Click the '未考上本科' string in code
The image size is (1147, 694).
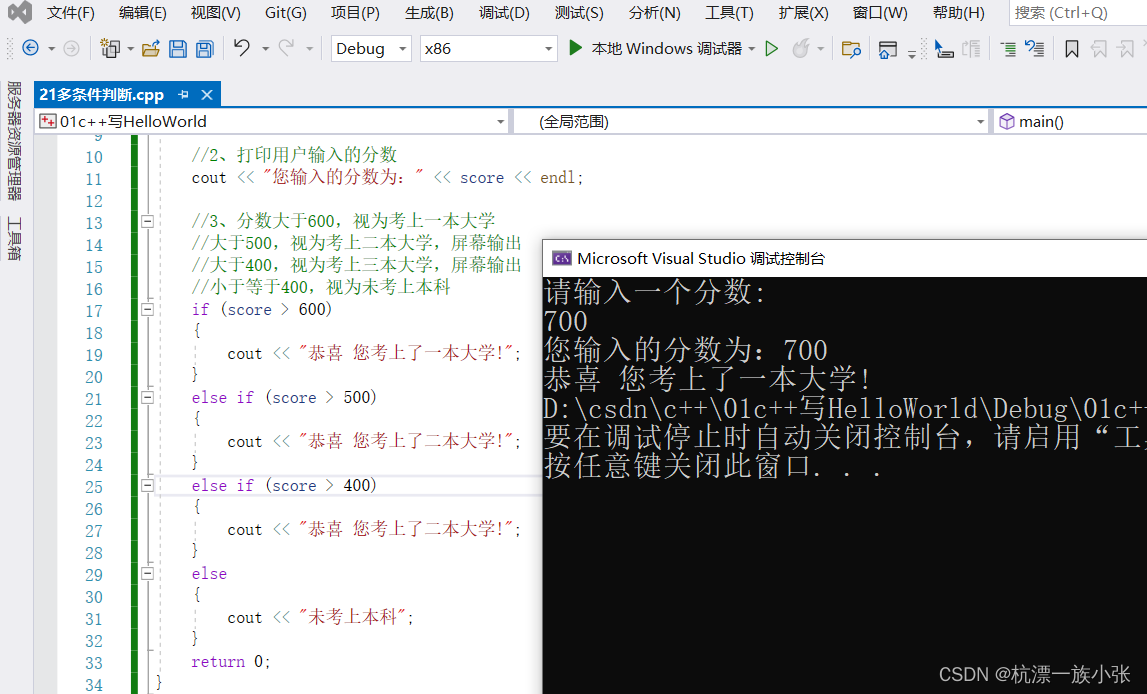point(352,617)
